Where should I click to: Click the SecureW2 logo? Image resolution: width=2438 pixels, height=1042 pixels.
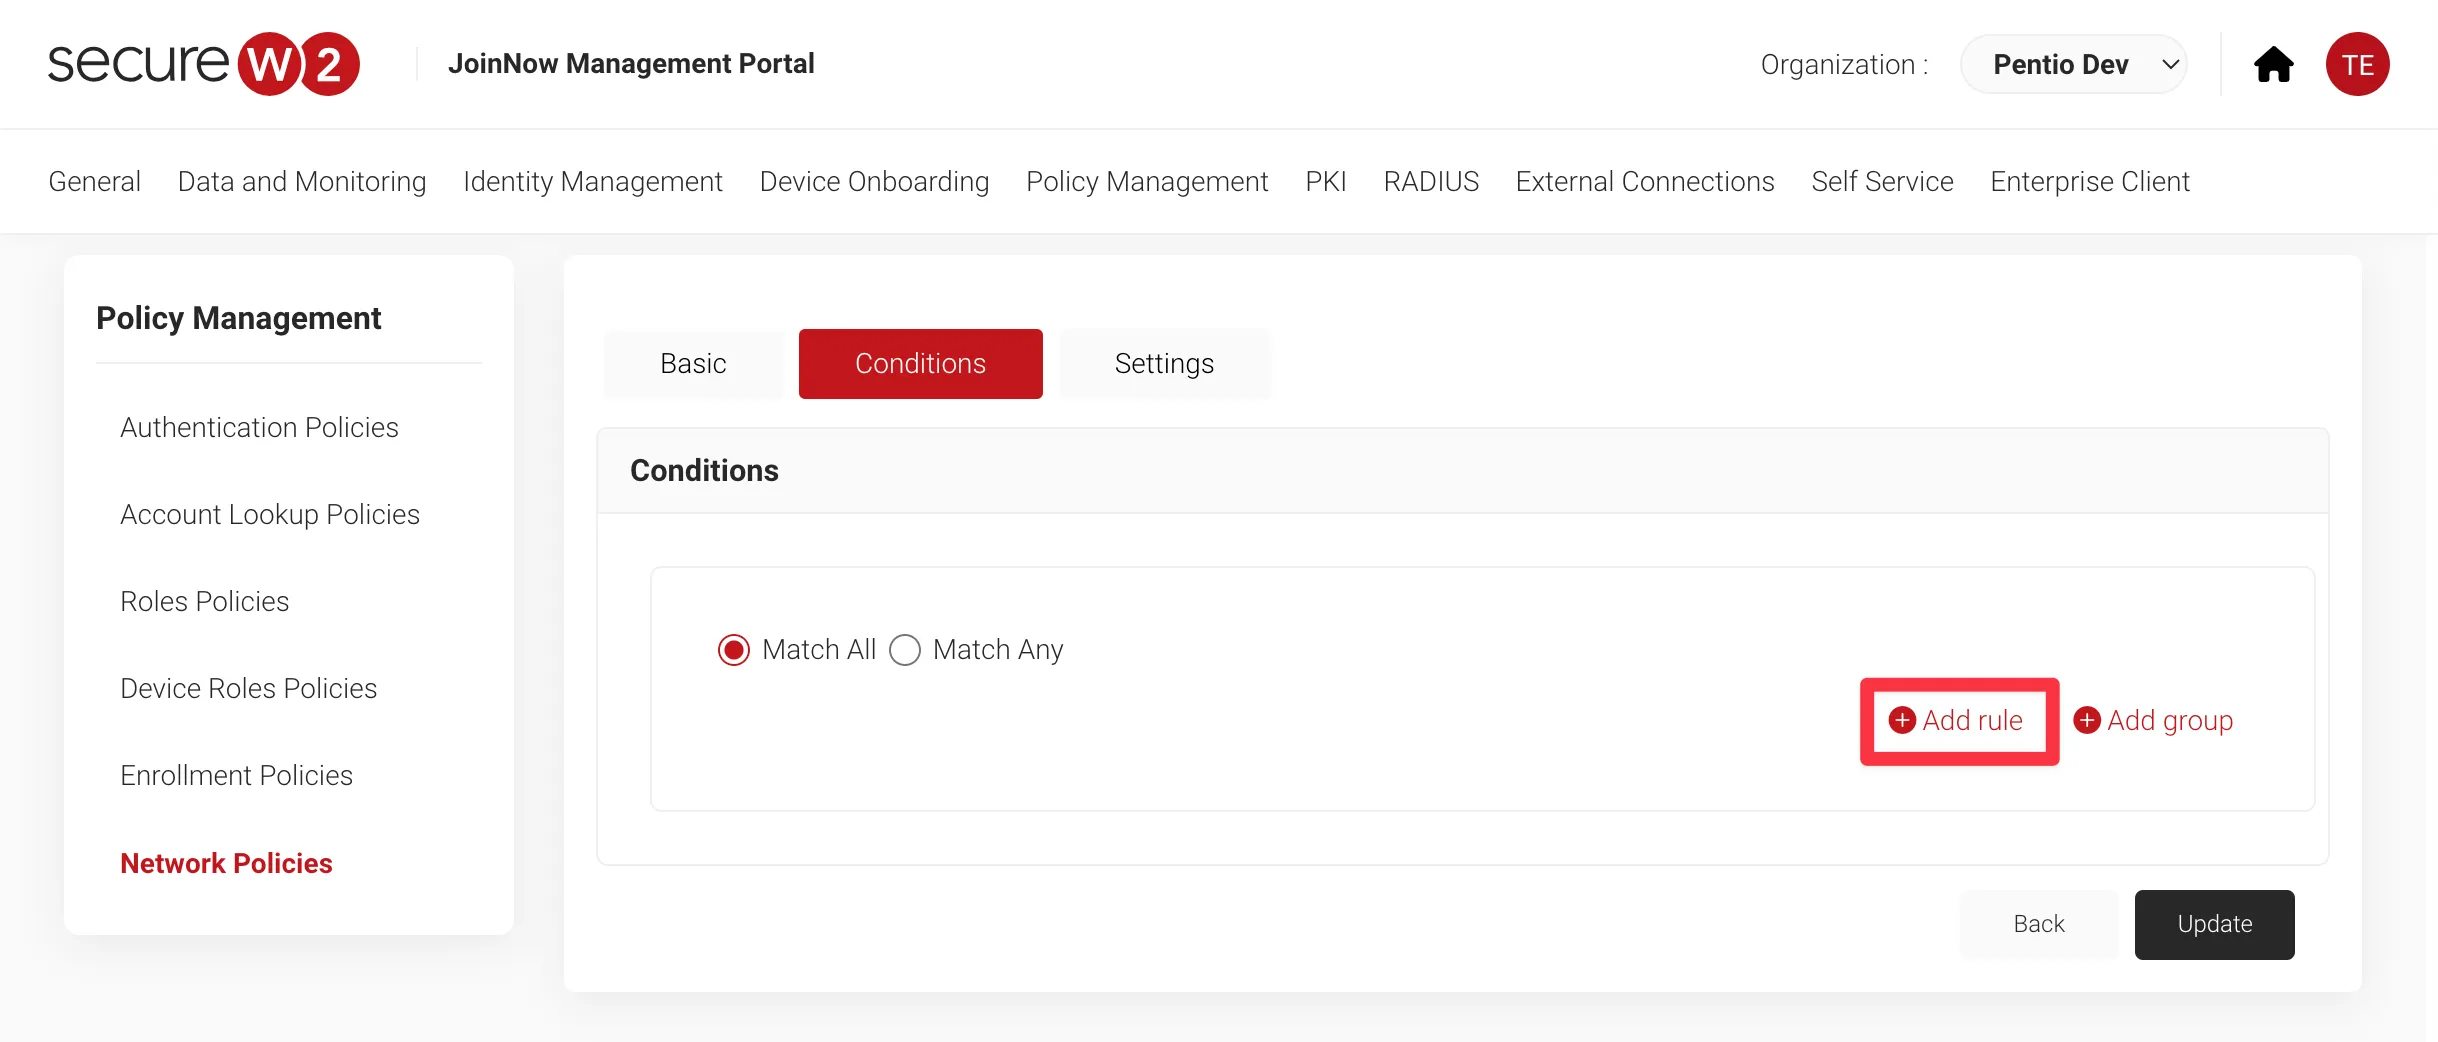point(204,64)
